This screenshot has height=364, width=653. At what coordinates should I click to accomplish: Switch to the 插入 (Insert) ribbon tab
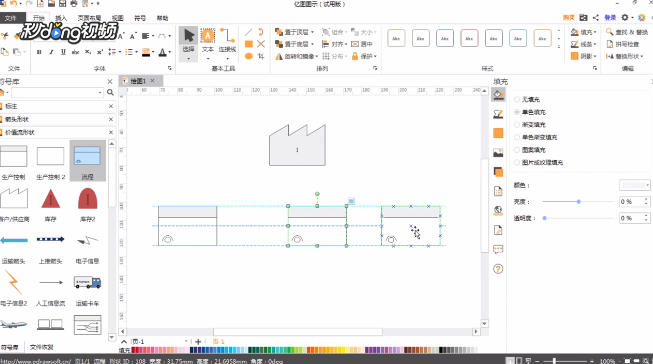61,18
